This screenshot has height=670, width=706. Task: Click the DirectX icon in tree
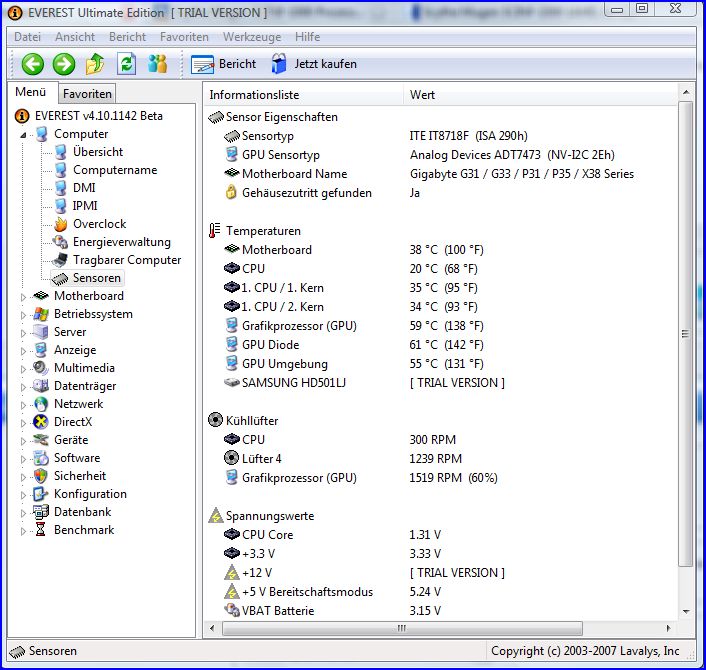point(41,422)
